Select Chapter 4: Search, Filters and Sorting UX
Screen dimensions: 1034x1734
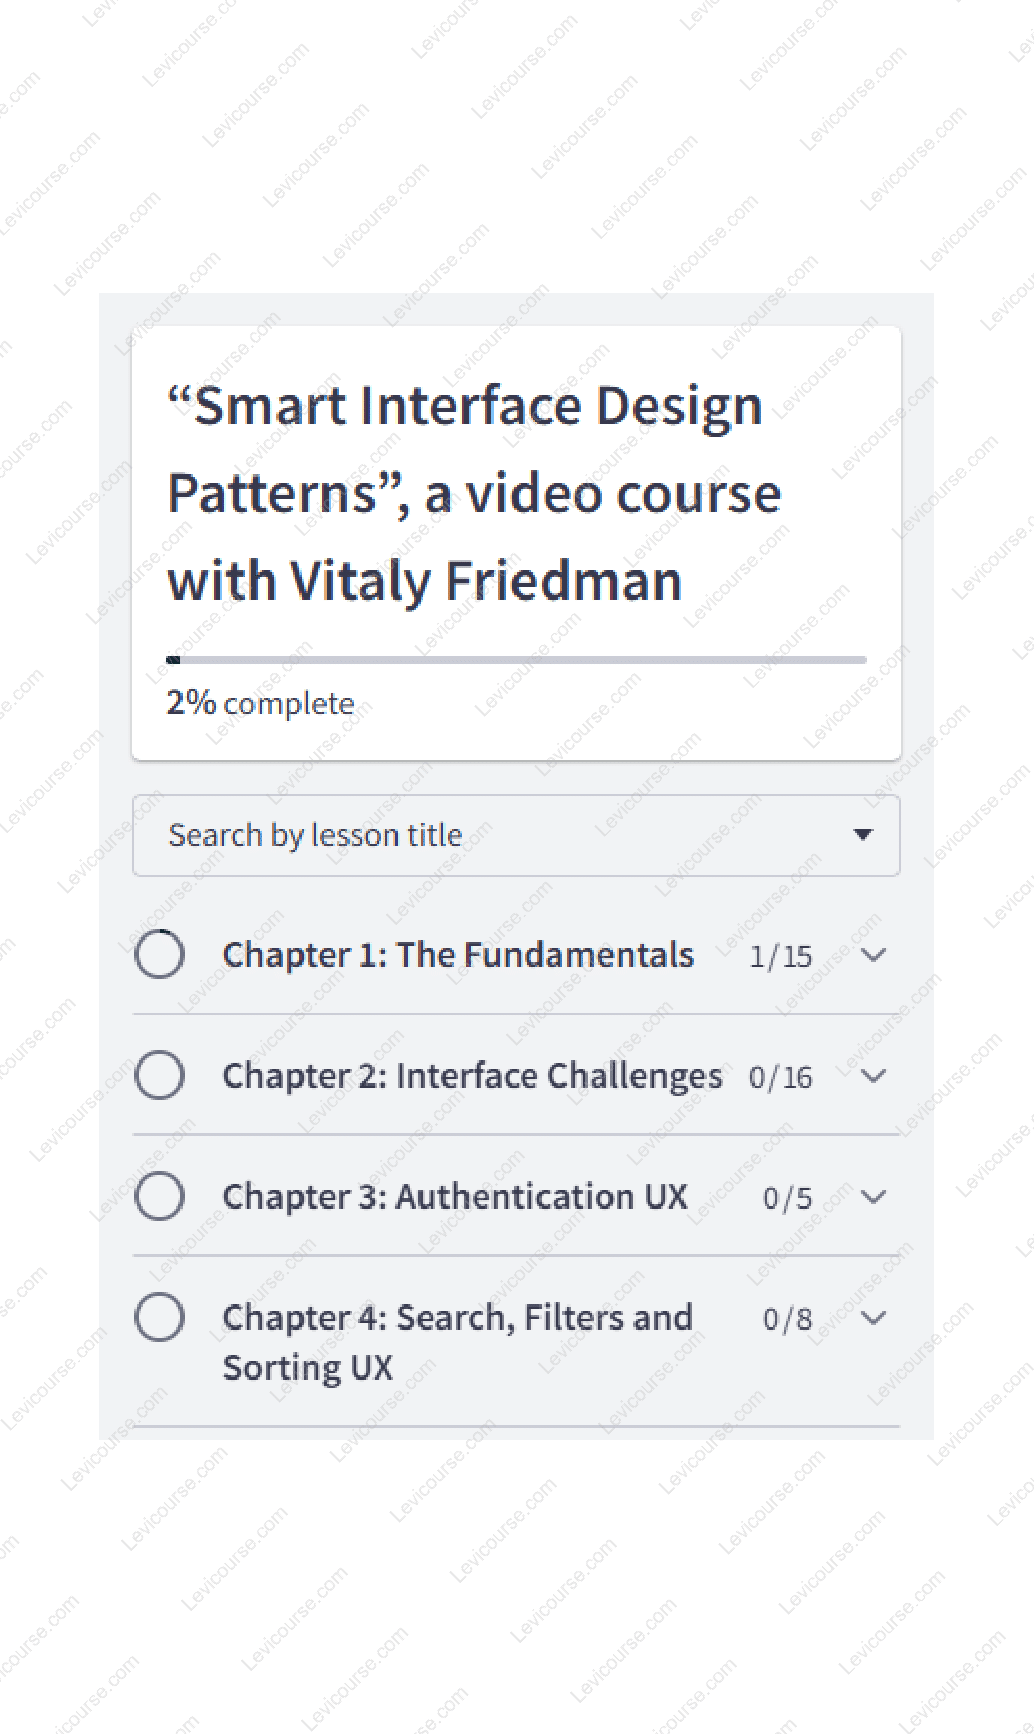point(457,1342)
